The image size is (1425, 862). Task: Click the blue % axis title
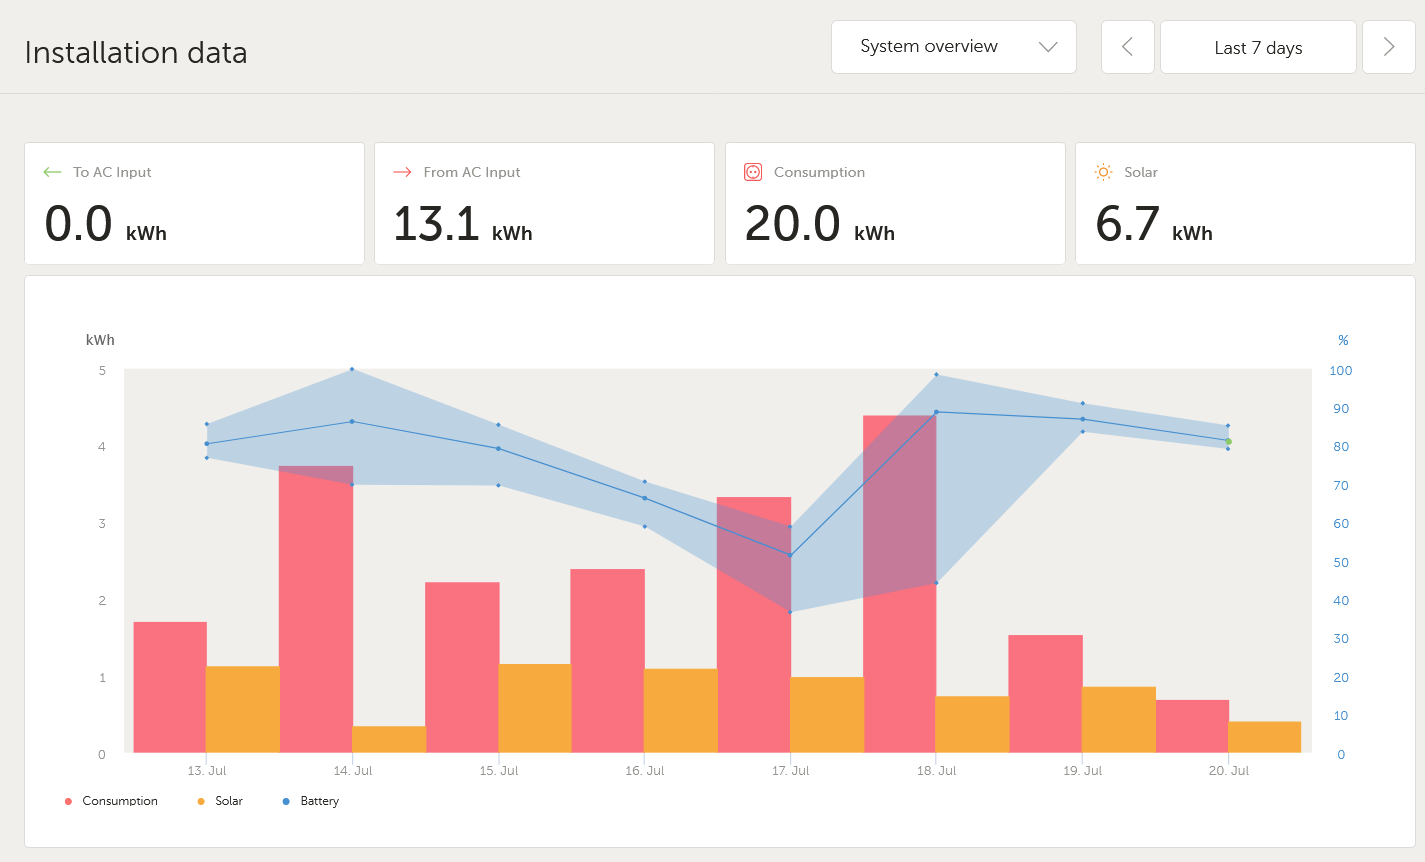(1343, 341)
